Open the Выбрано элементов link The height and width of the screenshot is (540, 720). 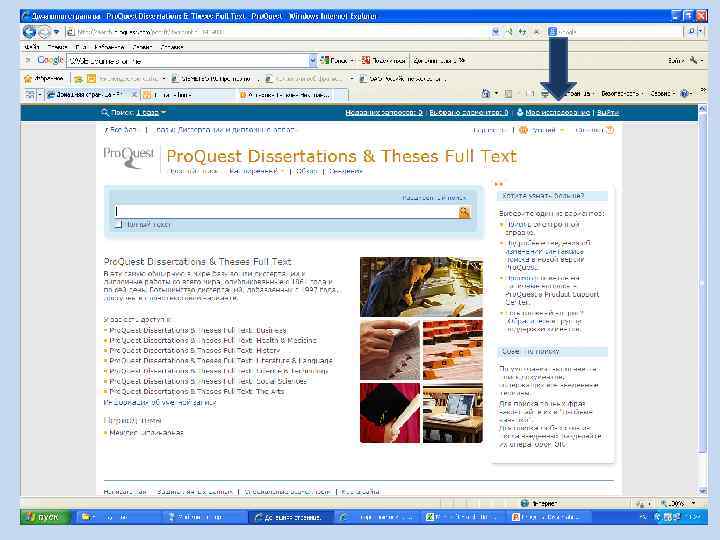point(469,112)
